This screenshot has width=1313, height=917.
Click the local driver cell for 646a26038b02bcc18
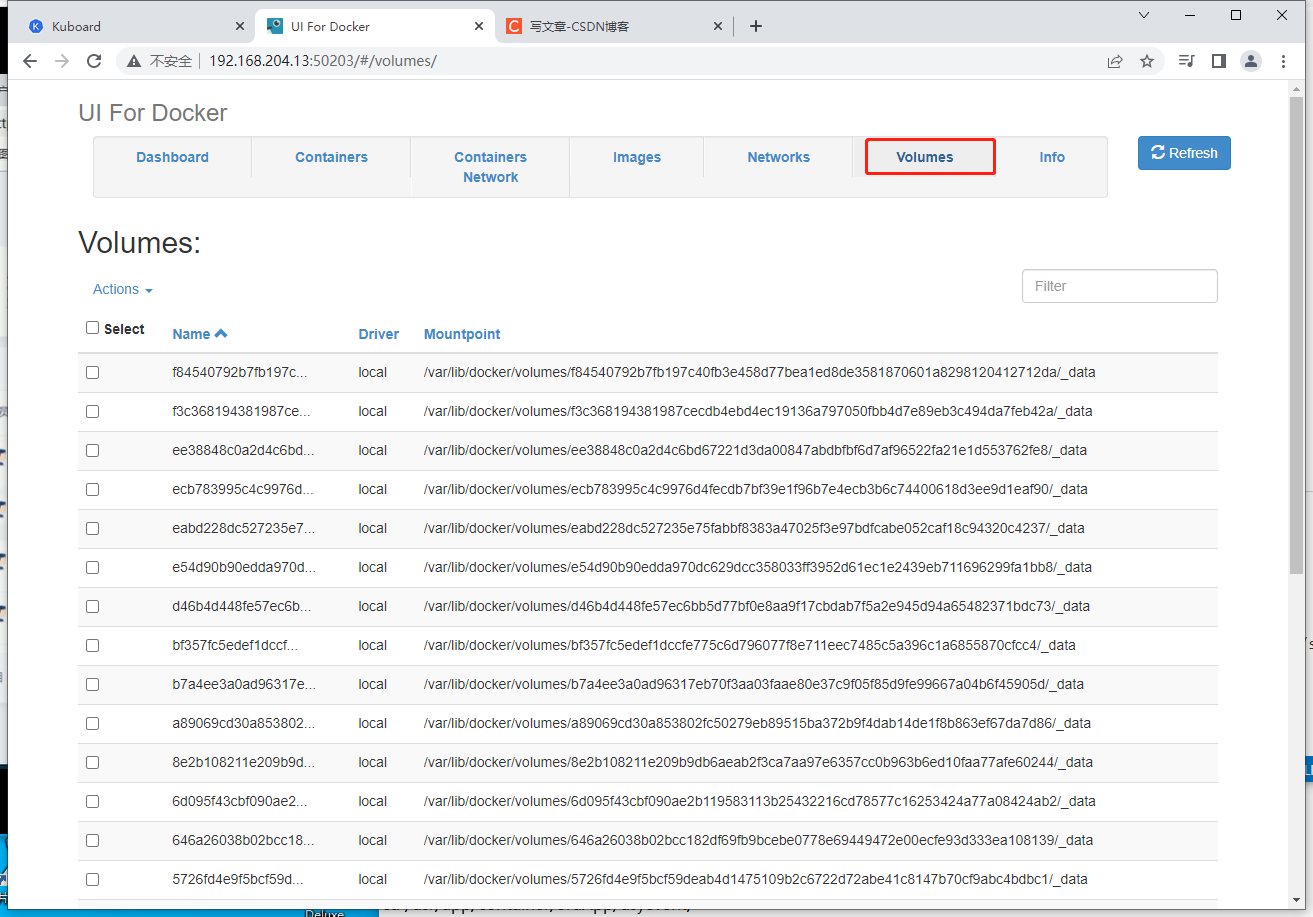[373, 840]
